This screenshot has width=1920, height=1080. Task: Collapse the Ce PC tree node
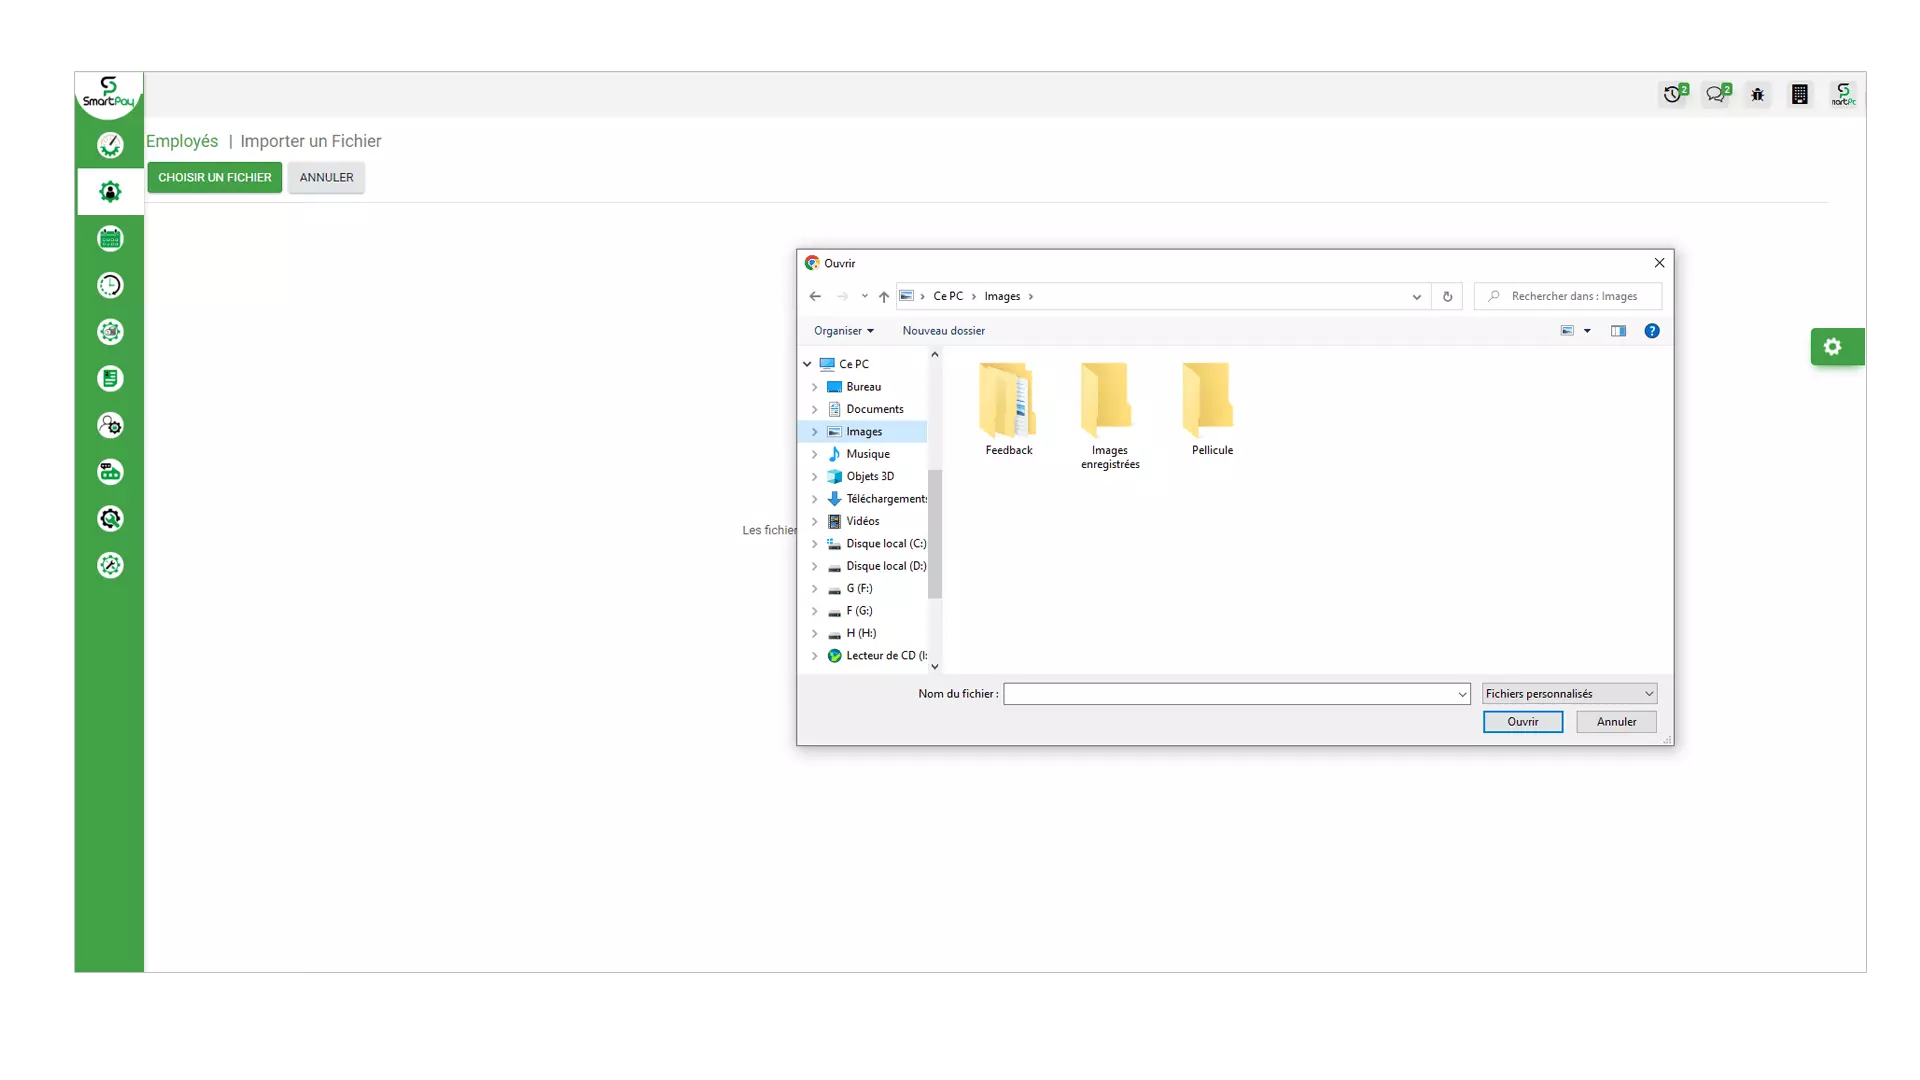(808, 364)
